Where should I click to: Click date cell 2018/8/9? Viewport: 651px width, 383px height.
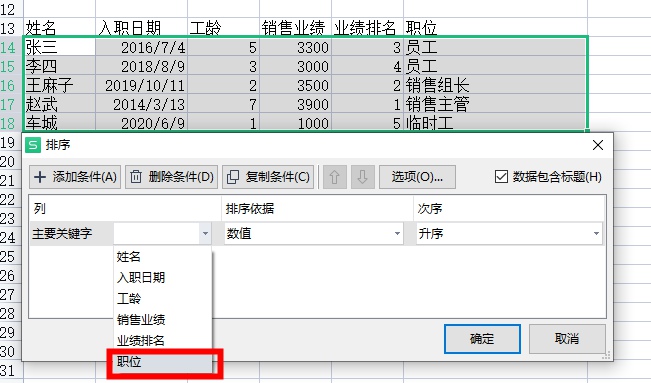[x=142, y=66]
